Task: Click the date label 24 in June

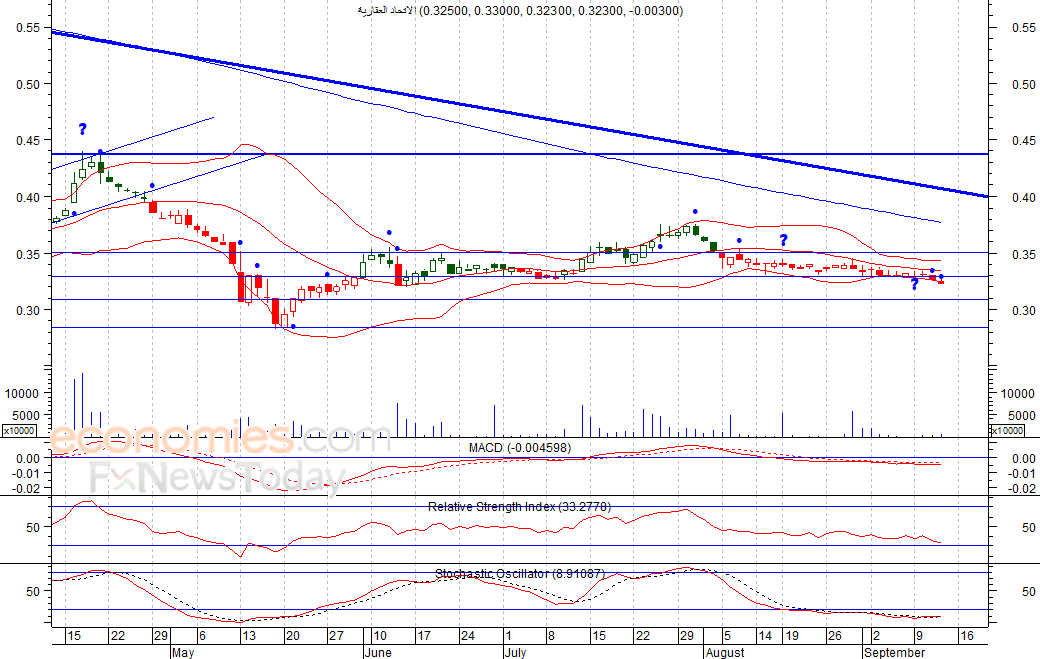Action: pyautogui.click(x=468, y=636)
